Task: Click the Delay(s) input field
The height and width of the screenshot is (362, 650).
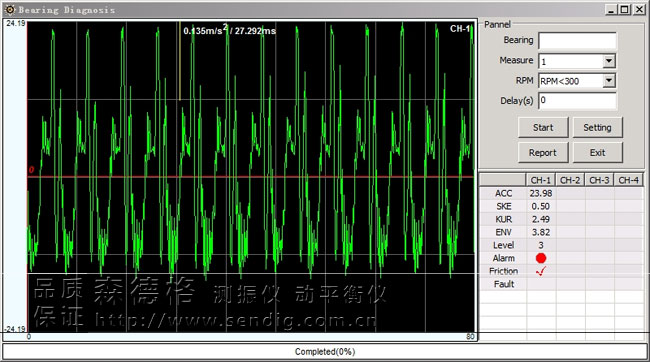Action: point(577,101)
